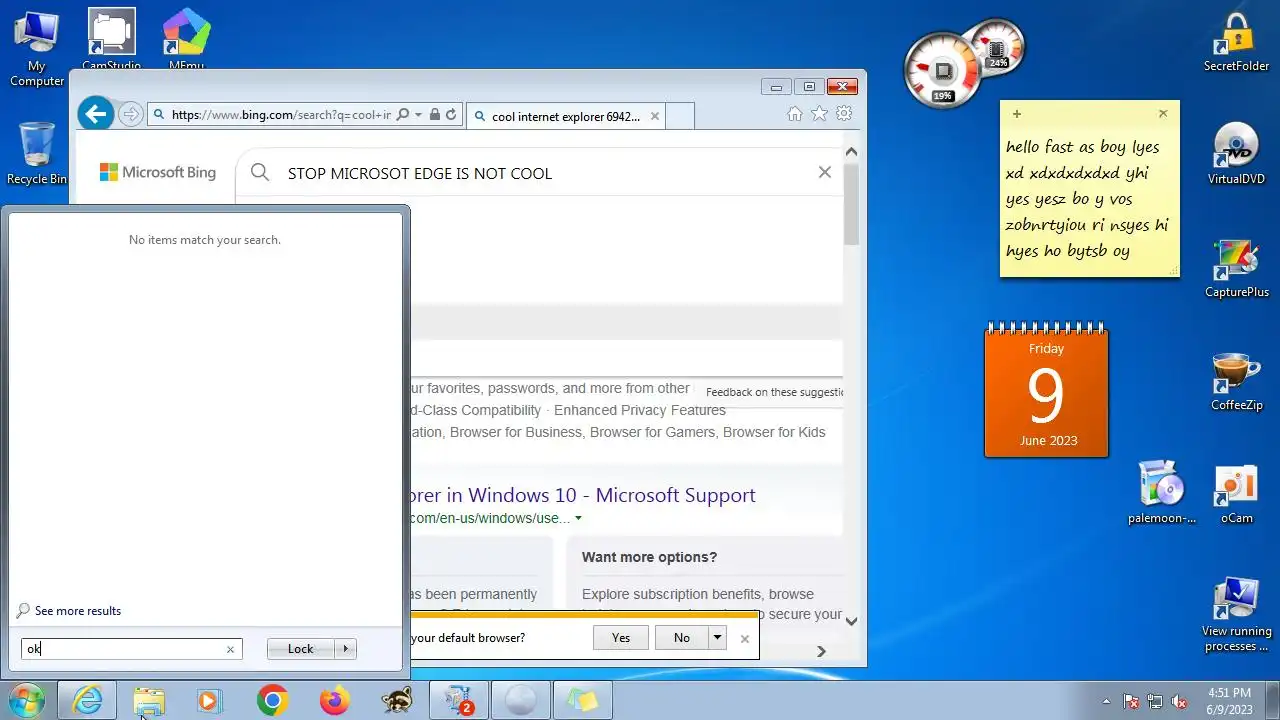Viewport: 1280px width, 720px height.
Task: Open 'Microsoft Support' search result link
Action: click(582, 495)
